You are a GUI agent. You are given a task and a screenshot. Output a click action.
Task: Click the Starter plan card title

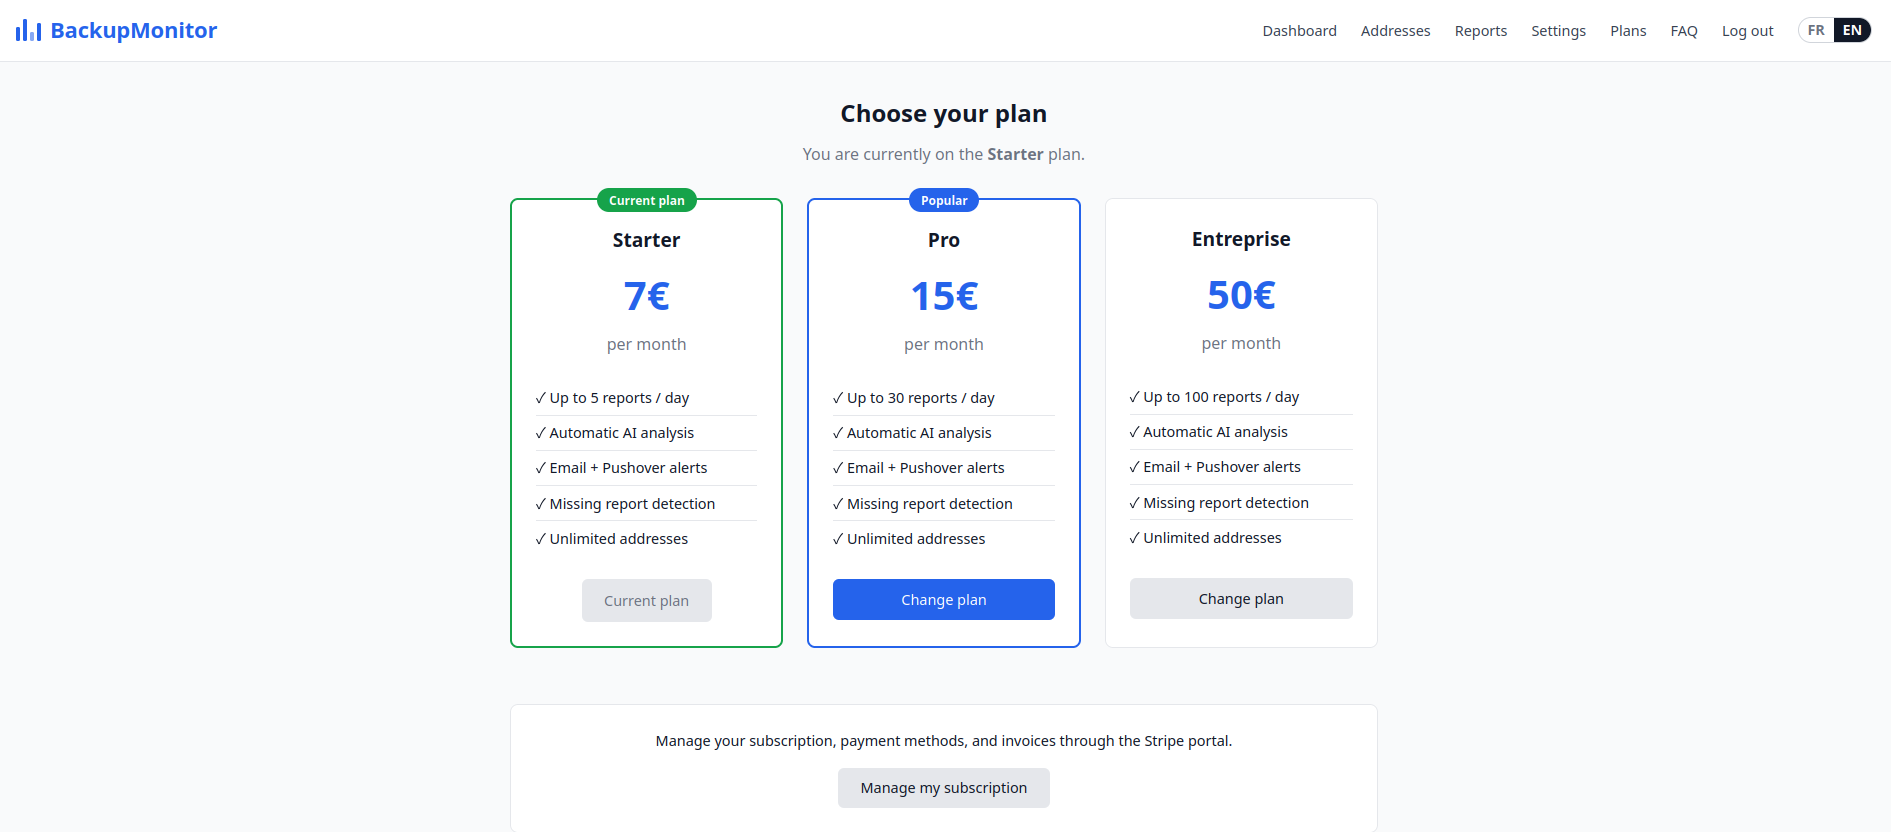coord(646,240)
